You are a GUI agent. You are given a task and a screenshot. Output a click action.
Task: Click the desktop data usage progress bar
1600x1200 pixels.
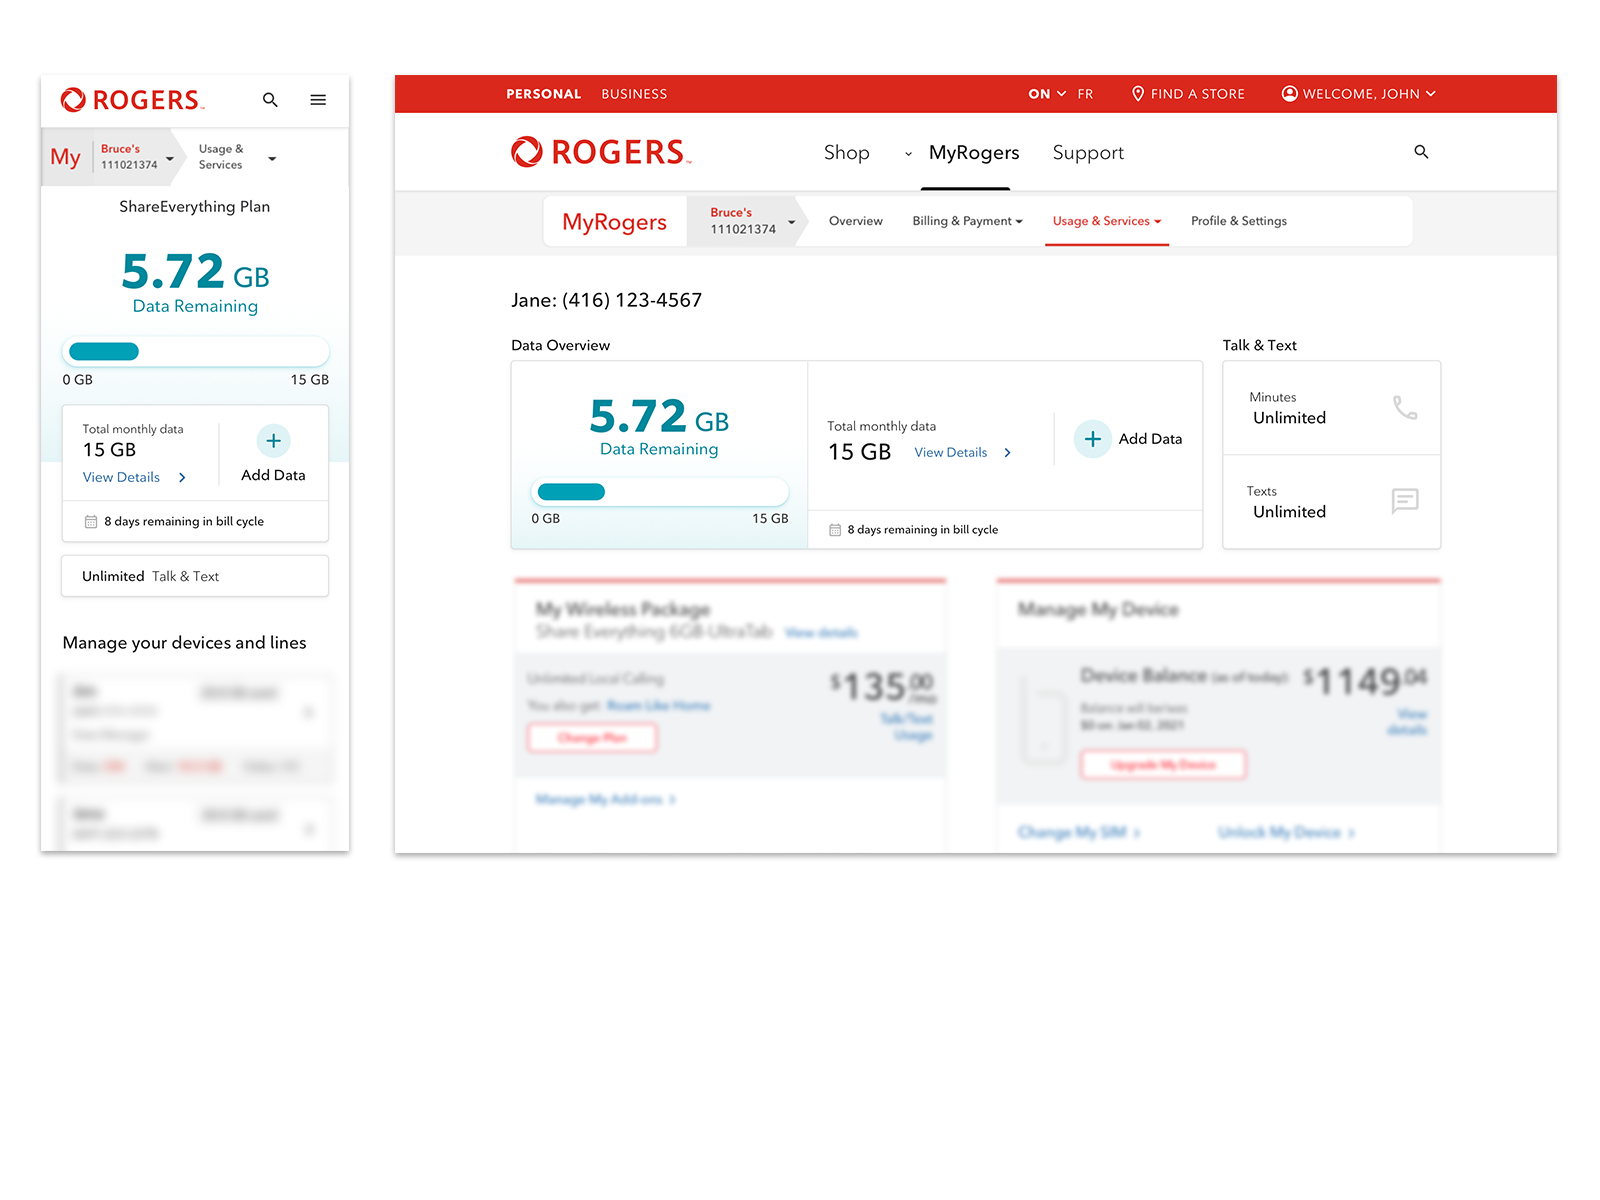659,492
